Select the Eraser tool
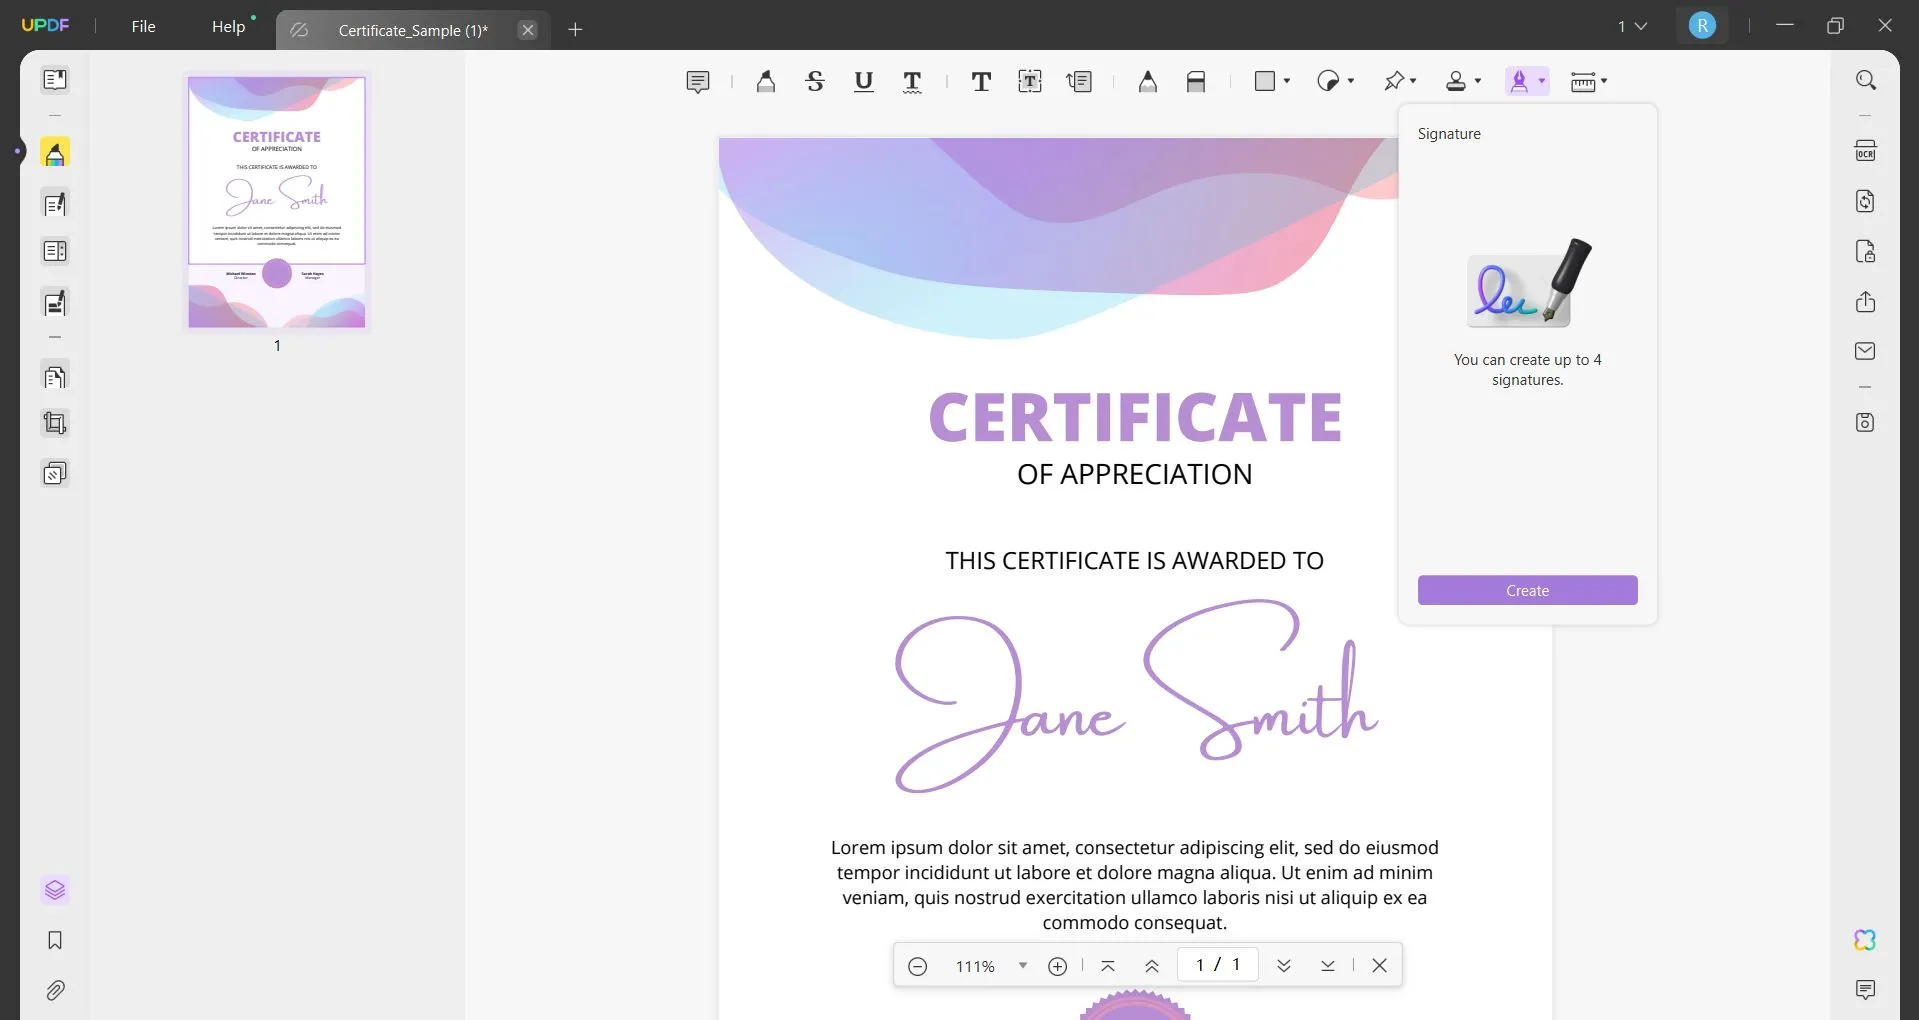This screenshot has width=1919, height=1020. 1196,81
